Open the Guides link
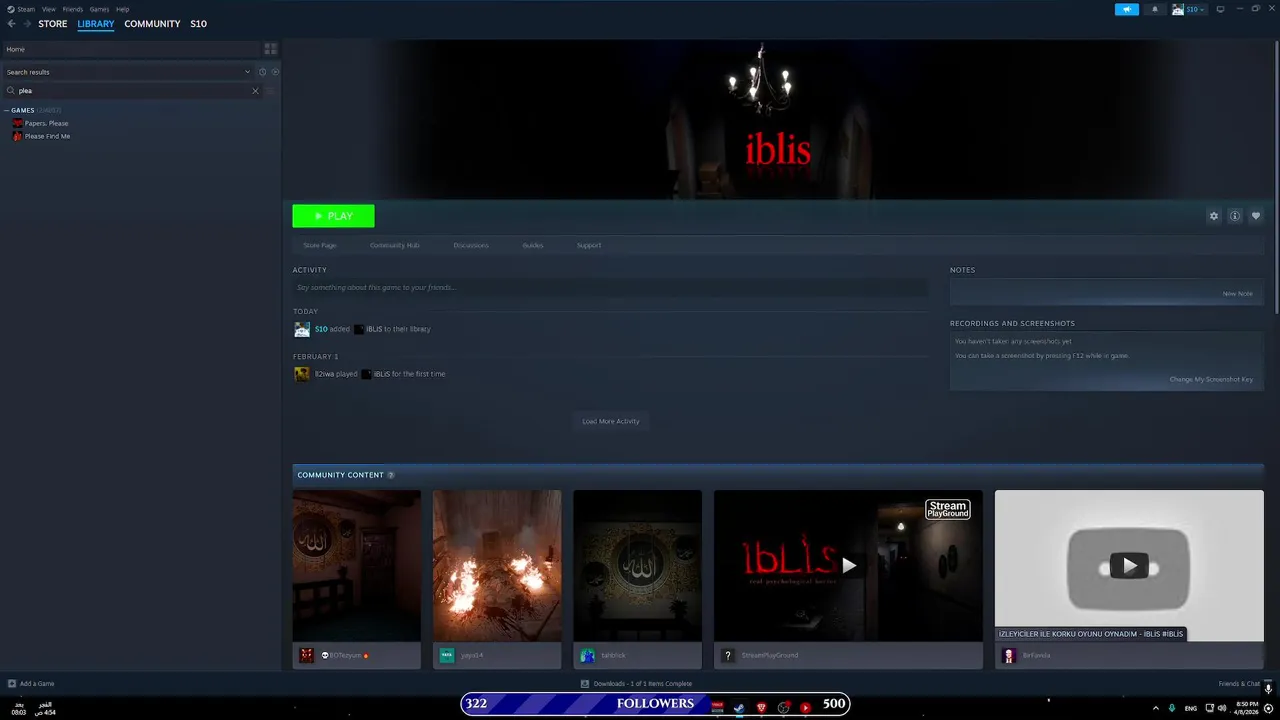 point(533,245)
